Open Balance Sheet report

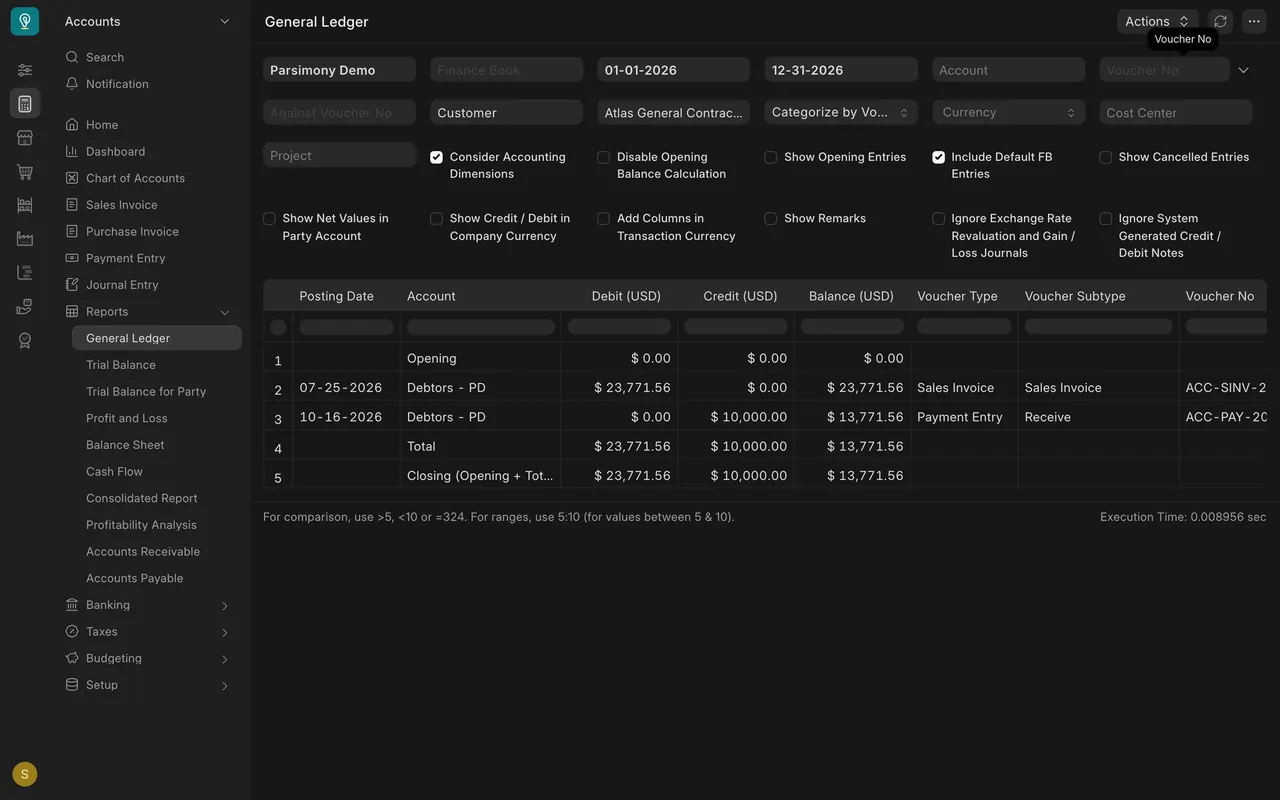pos(125,445)
